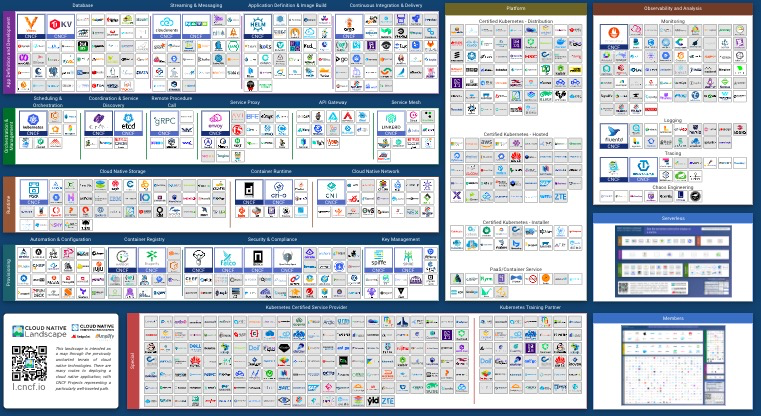Image resolution: width=761 pixels, height=416 pixels.
Task: Open the Members landscape thumbnail
Action: (673, 365)
